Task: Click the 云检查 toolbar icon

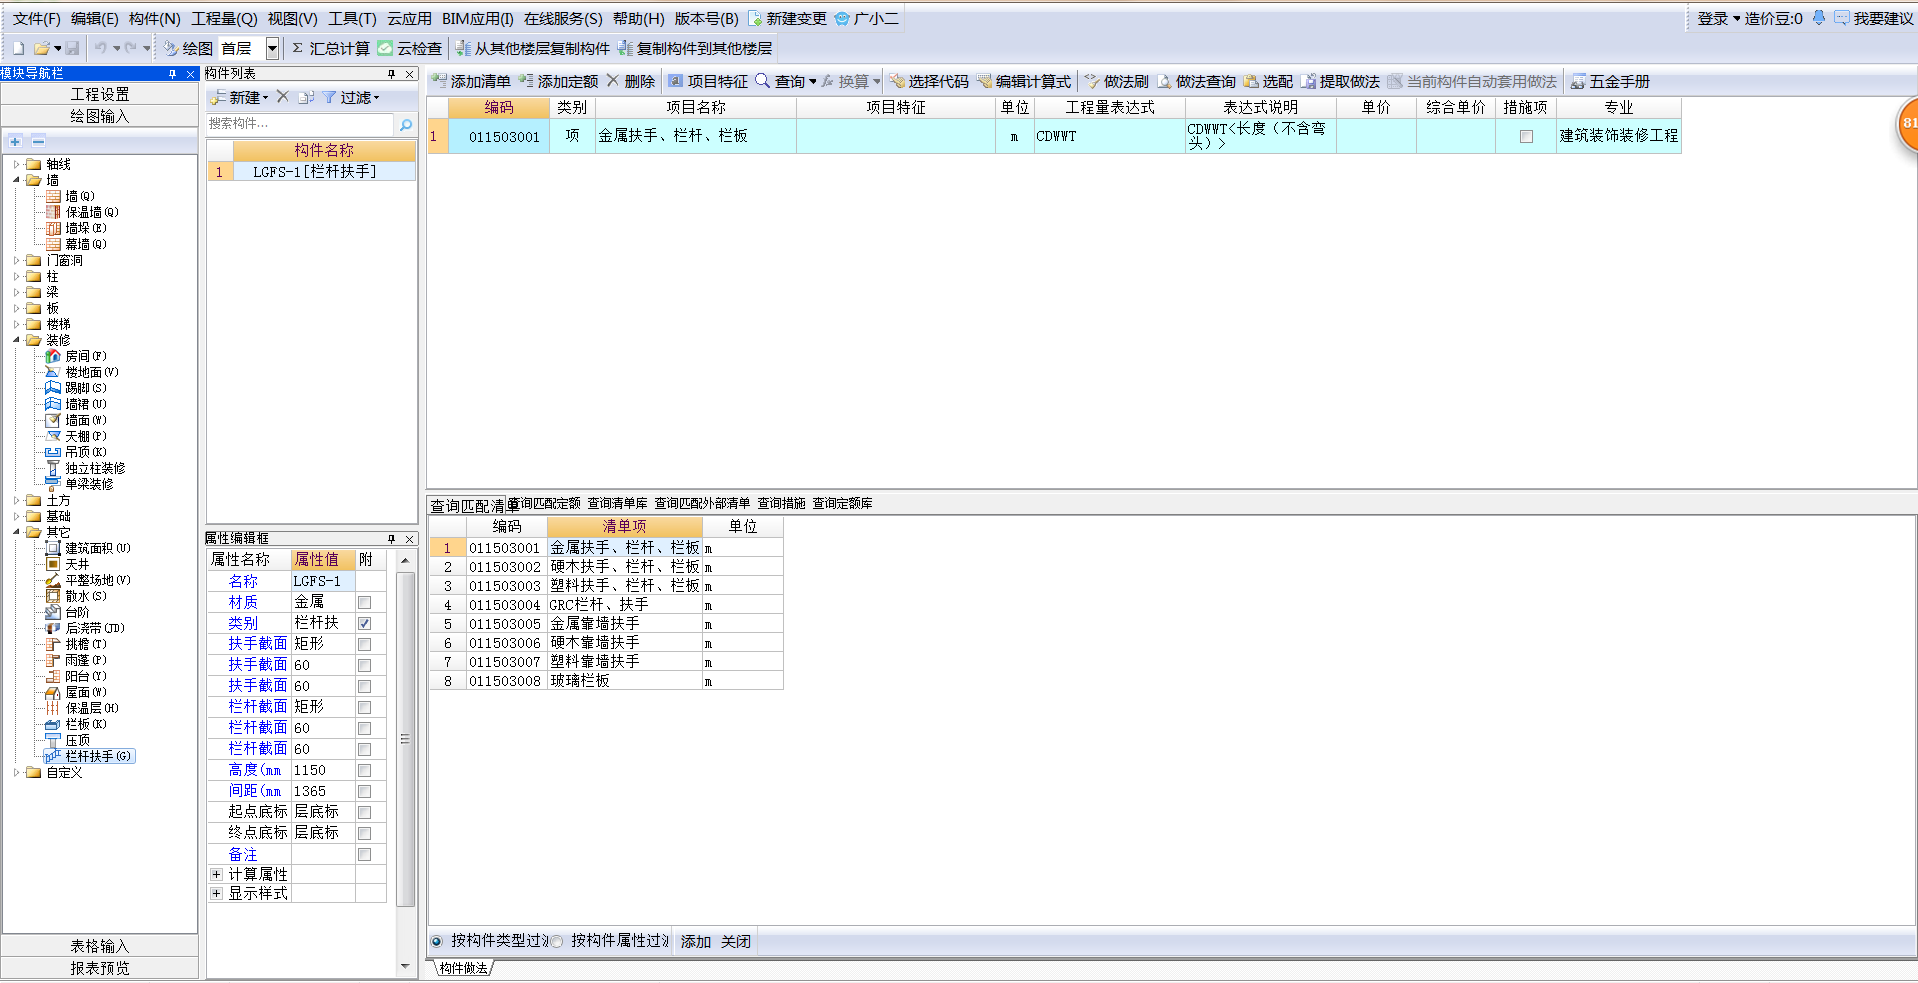Action: [x=385, y=48]
